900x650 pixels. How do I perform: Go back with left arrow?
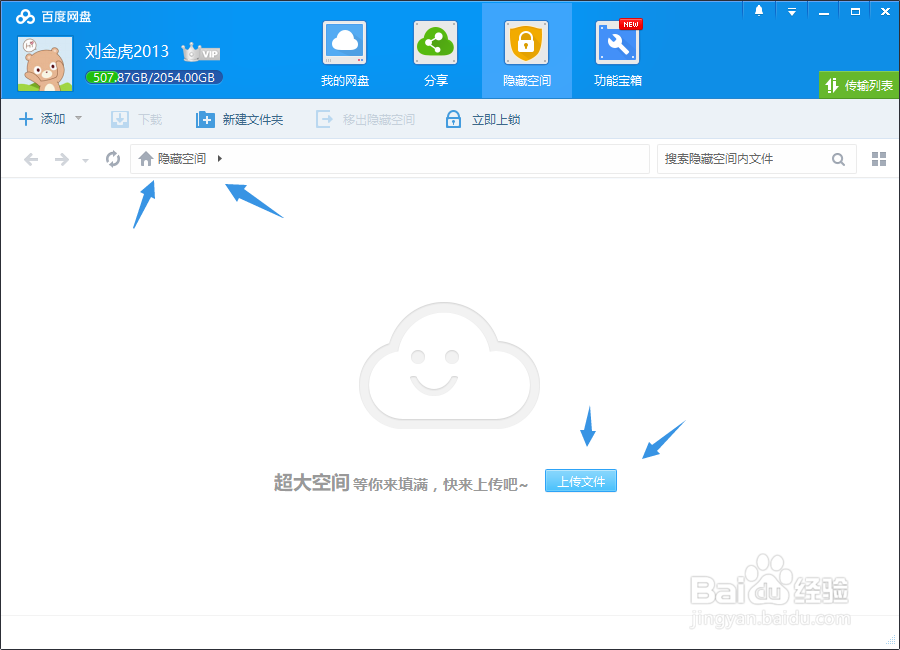click(31, 159)
